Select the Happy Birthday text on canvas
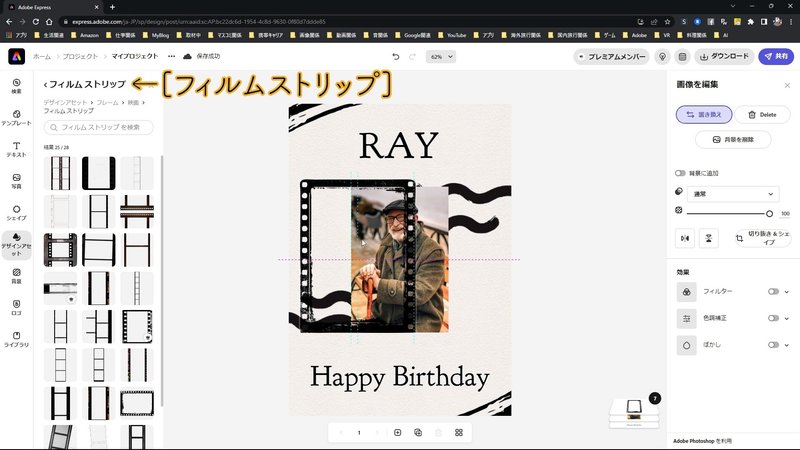The width and height of the screenshot is (800, 450). click(399, 378)
